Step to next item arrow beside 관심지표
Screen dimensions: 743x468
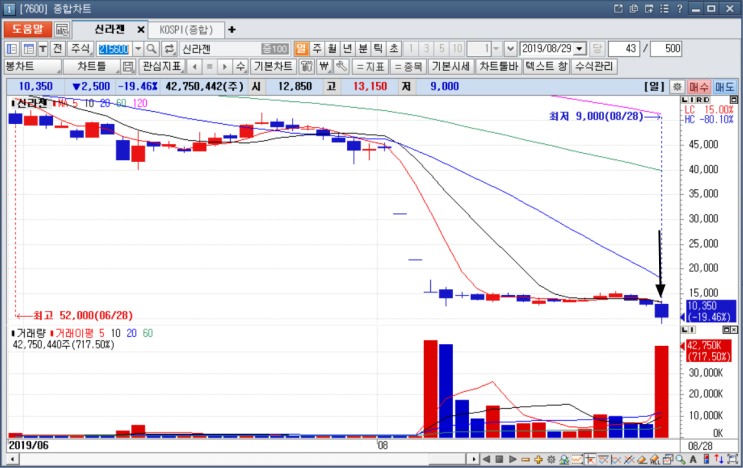pos(225,67)
